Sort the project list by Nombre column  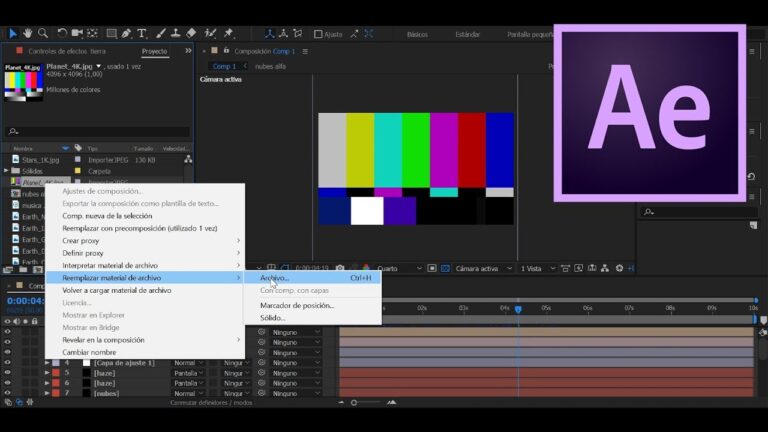click(23, 148)
